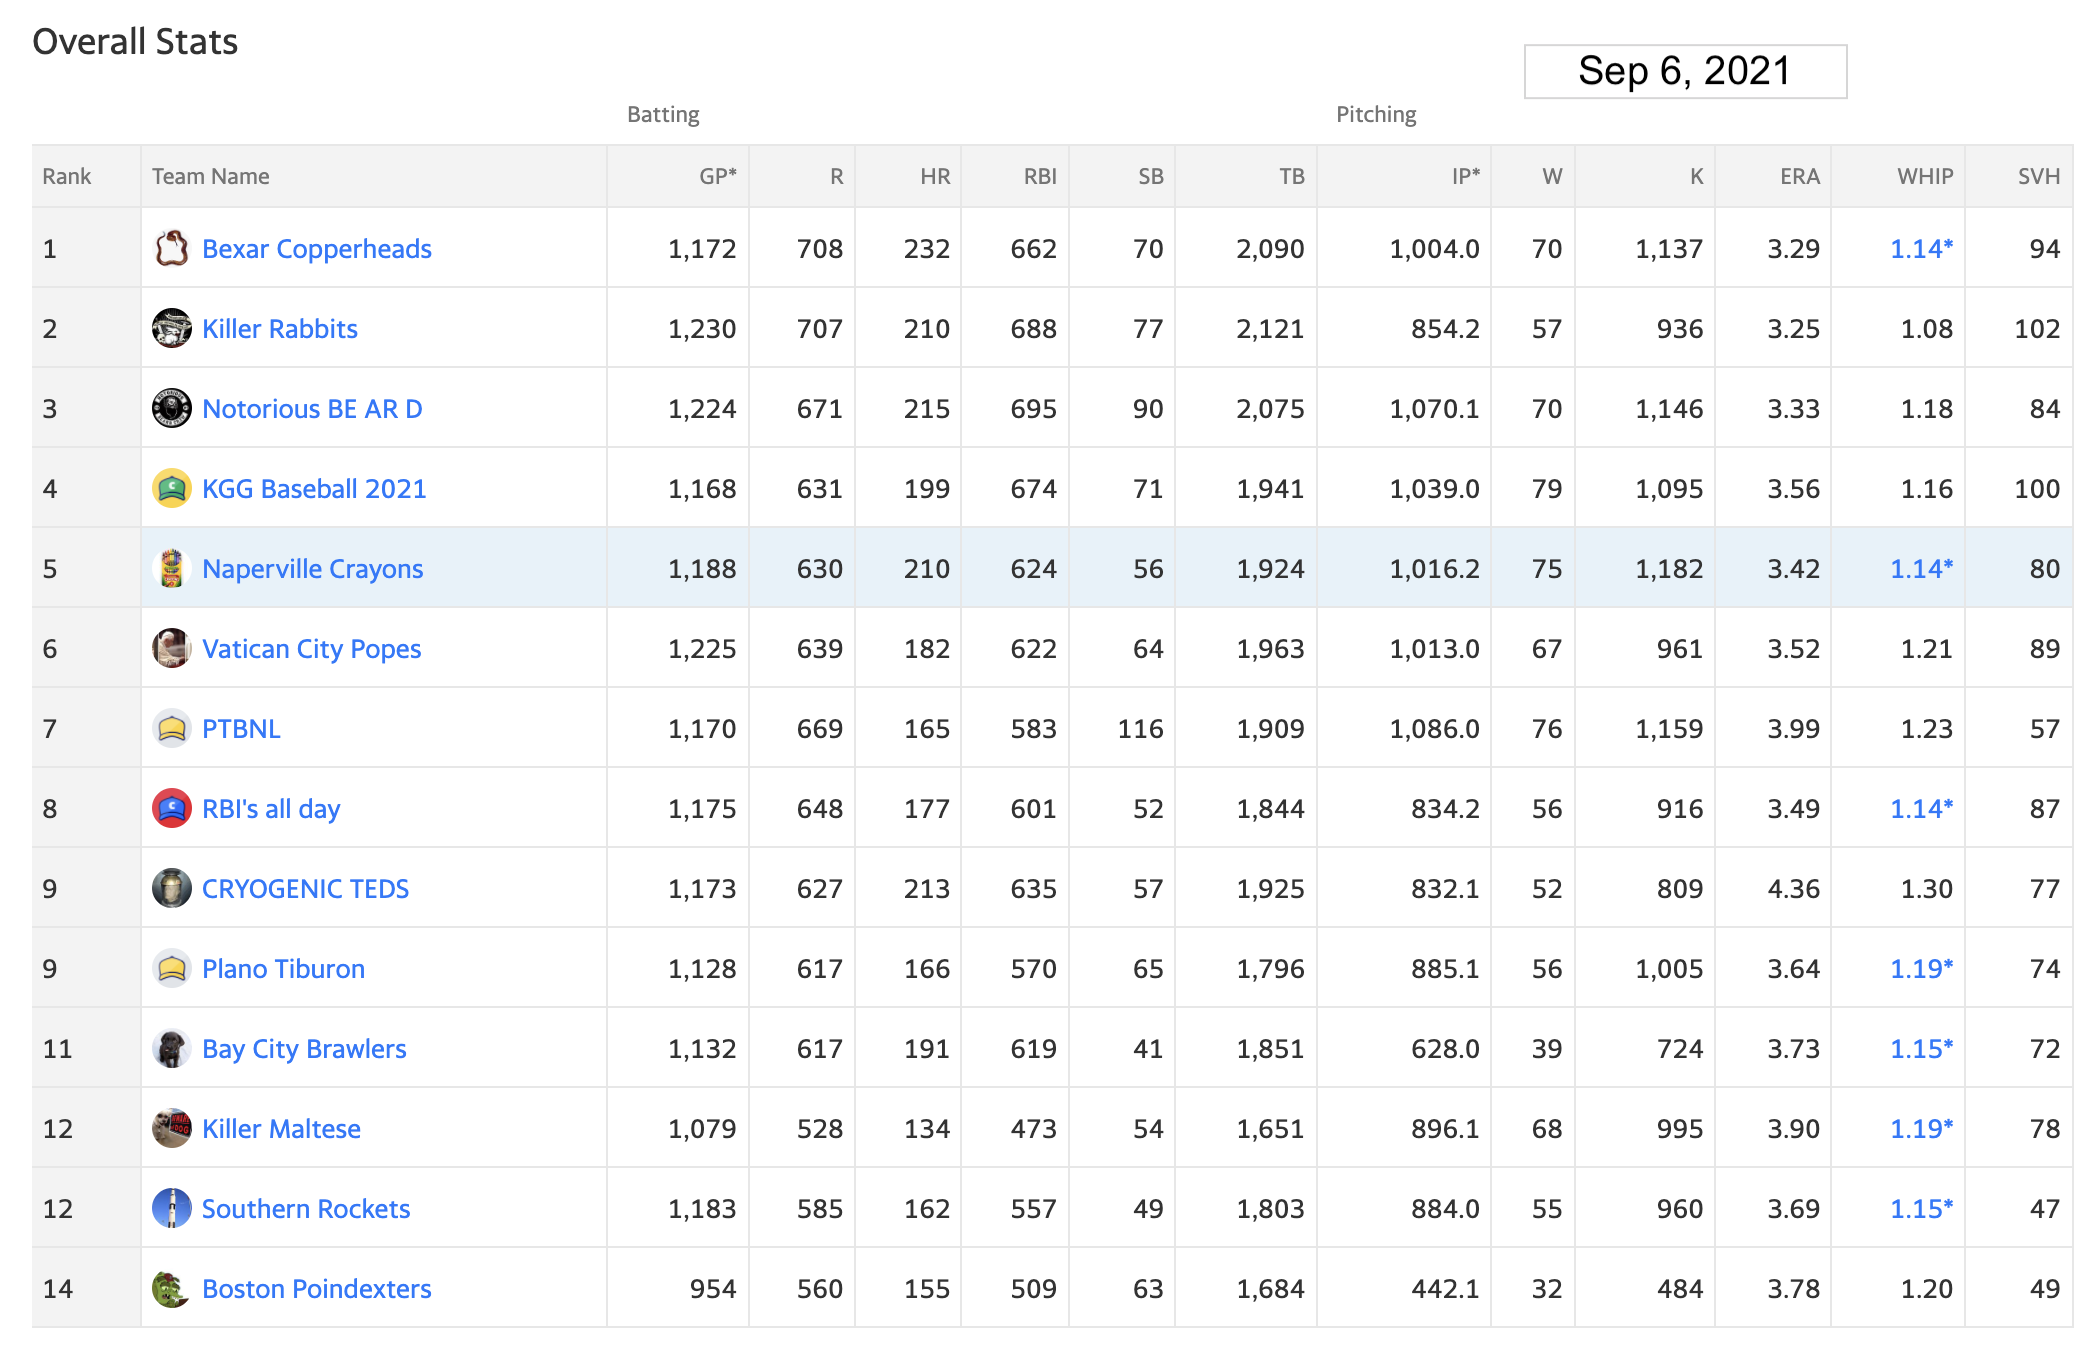
Task: Open the Sep 6, 2021 date selector
Action: pyautogui.click(x=1685, y=71)
